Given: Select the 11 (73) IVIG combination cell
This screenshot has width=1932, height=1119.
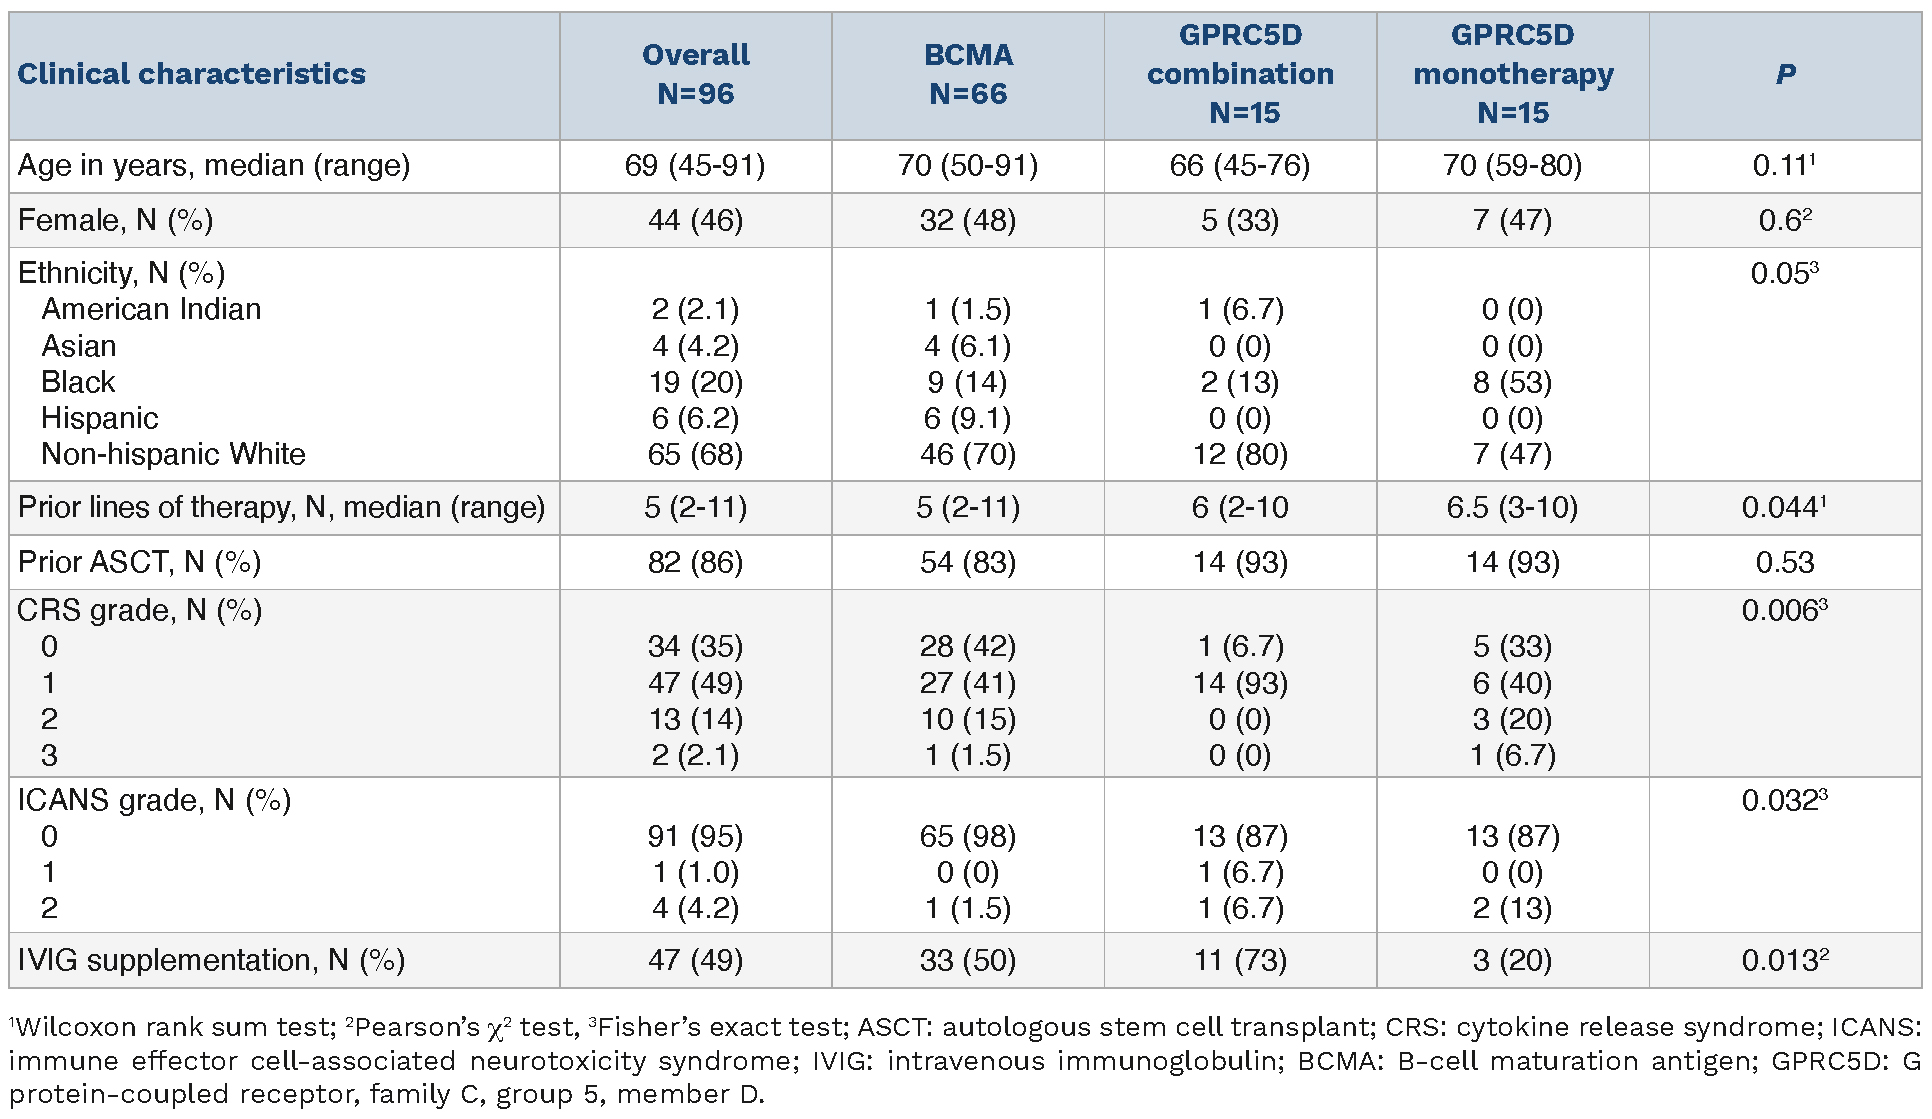Looking at the screenshot, I should 1240,960.
